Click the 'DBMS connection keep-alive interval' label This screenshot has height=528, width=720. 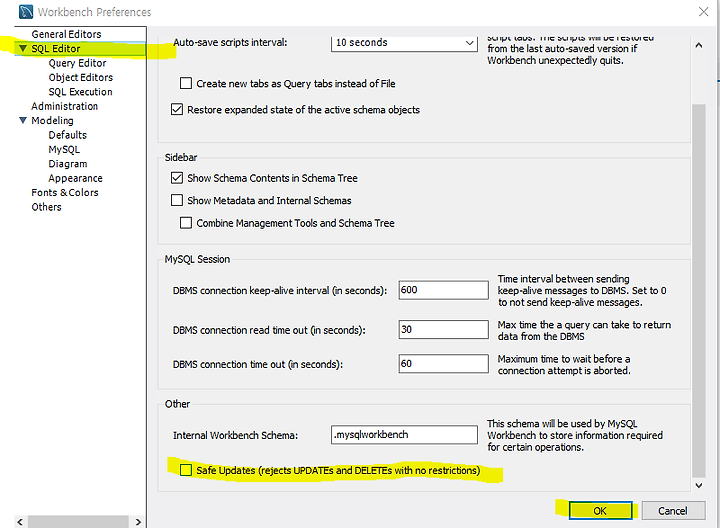coord(280,291)
